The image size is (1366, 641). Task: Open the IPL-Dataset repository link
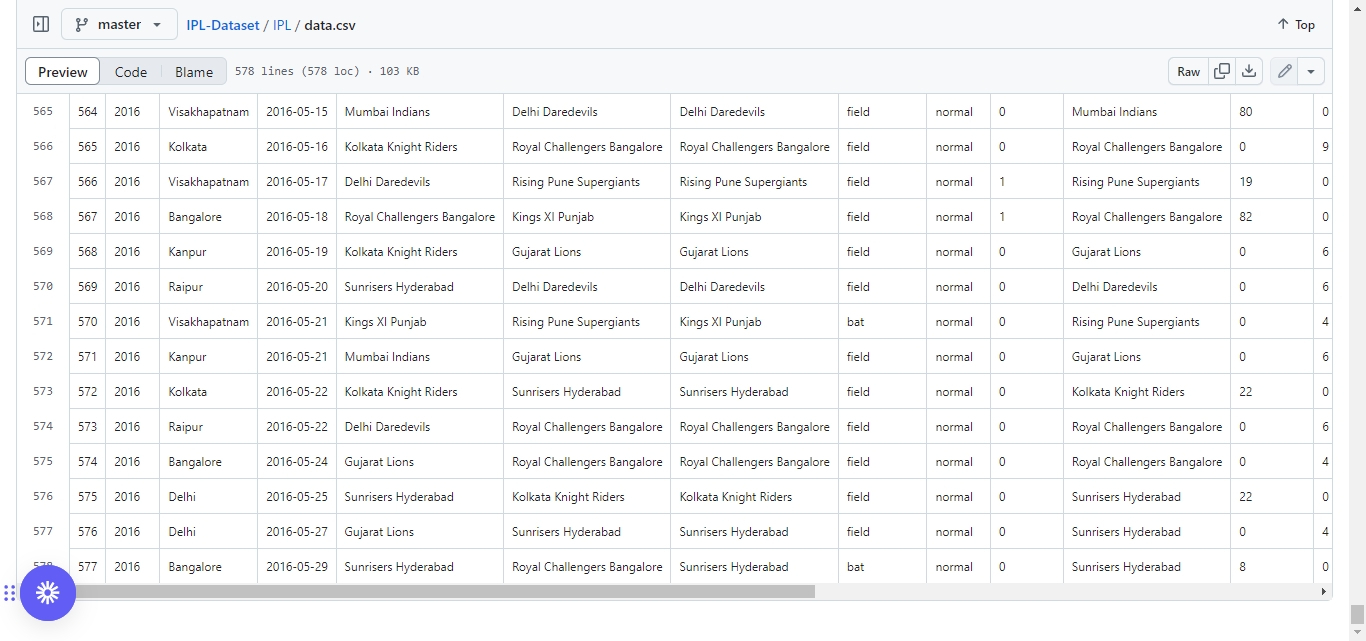[x=223, y=25]
